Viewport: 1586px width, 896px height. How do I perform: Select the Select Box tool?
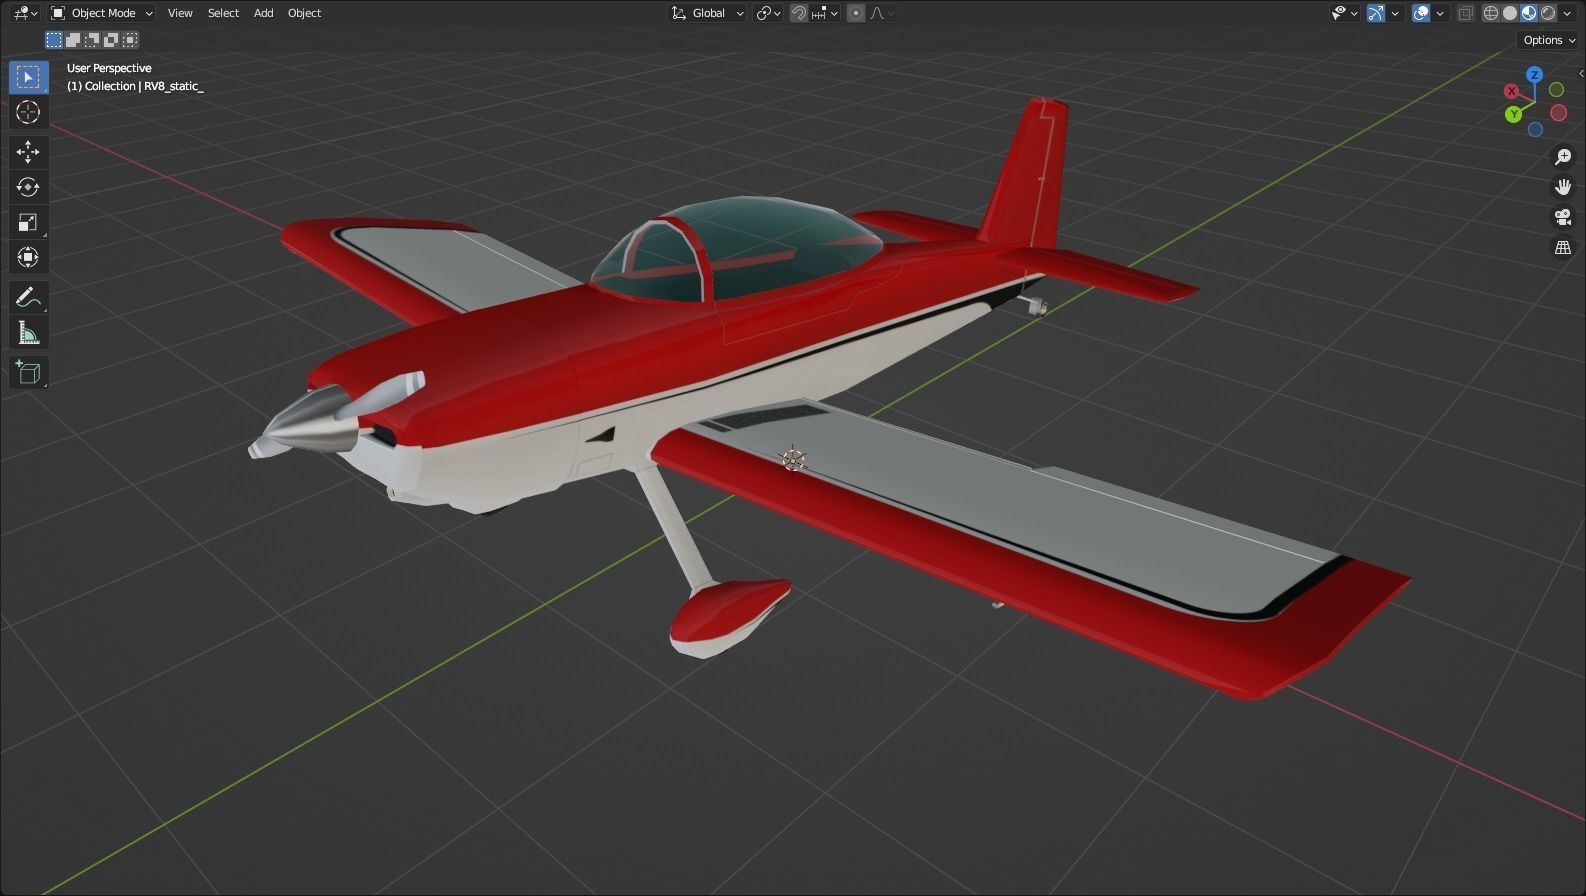pyautogui.click(x=28, y=77)
